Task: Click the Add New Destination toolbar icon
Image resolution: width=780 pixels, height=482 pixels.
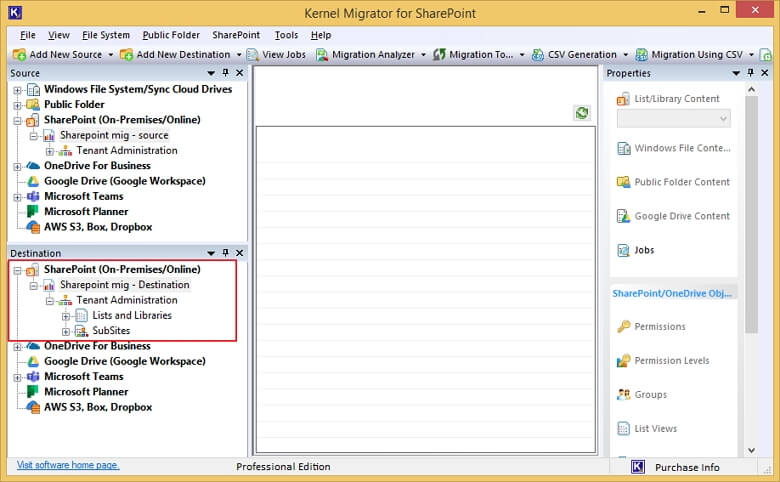Action: click(127, 55)
